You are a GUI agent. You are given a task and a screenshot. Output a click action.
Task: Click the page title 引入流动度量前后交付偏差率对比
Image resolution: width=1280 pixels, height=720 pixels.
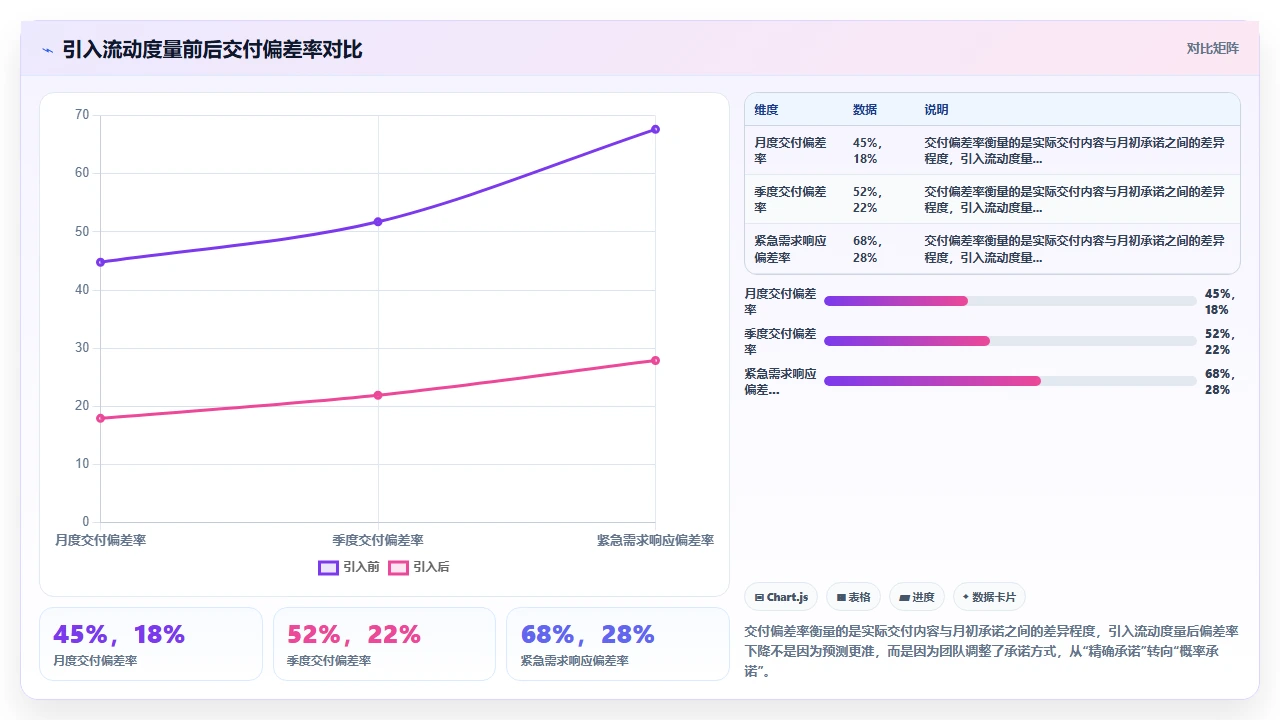pos(212,49)
